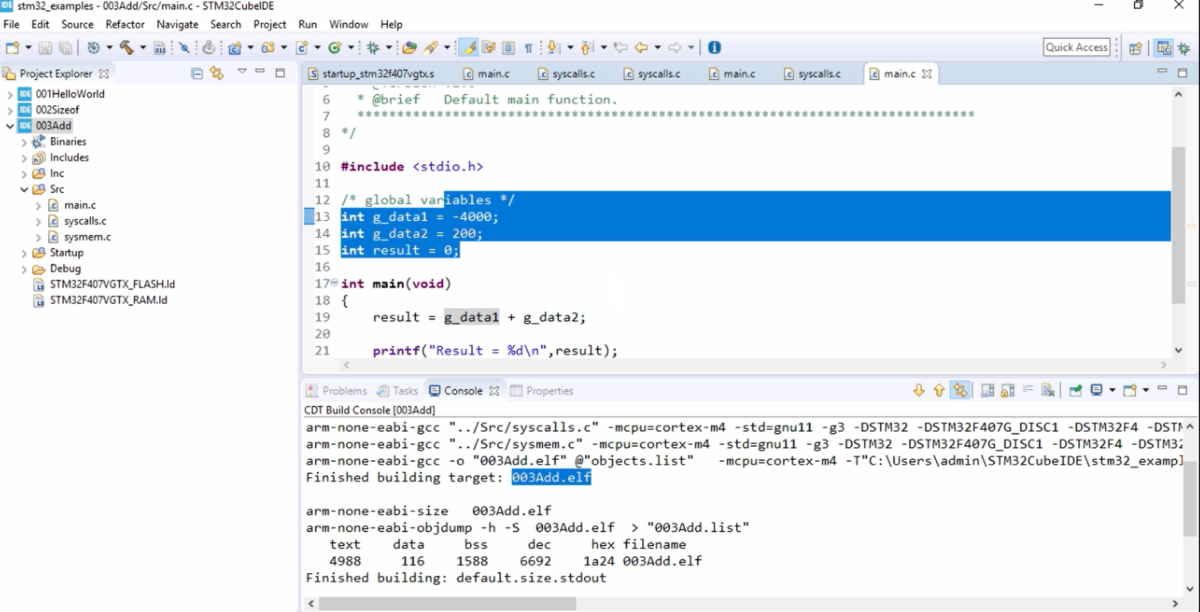Viewport: 1200px width, 612px height.
Task: Click the Open Perspective icon
Action: coord(1135,47)
